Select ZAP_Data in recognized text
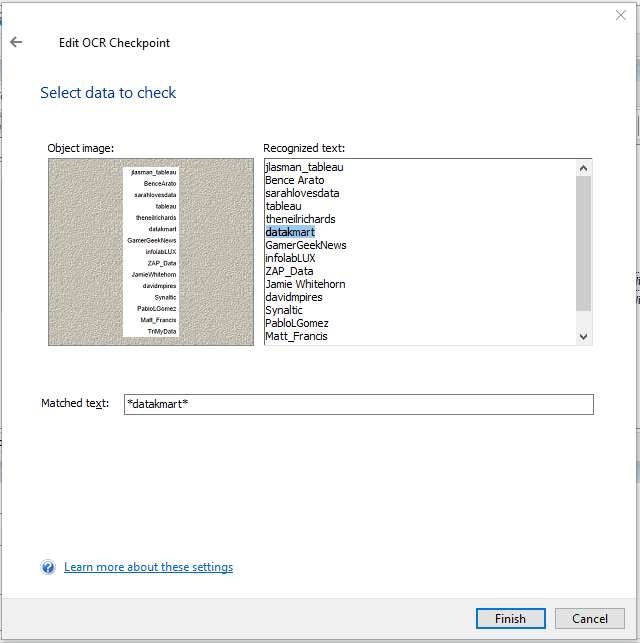 click(289, 271)
